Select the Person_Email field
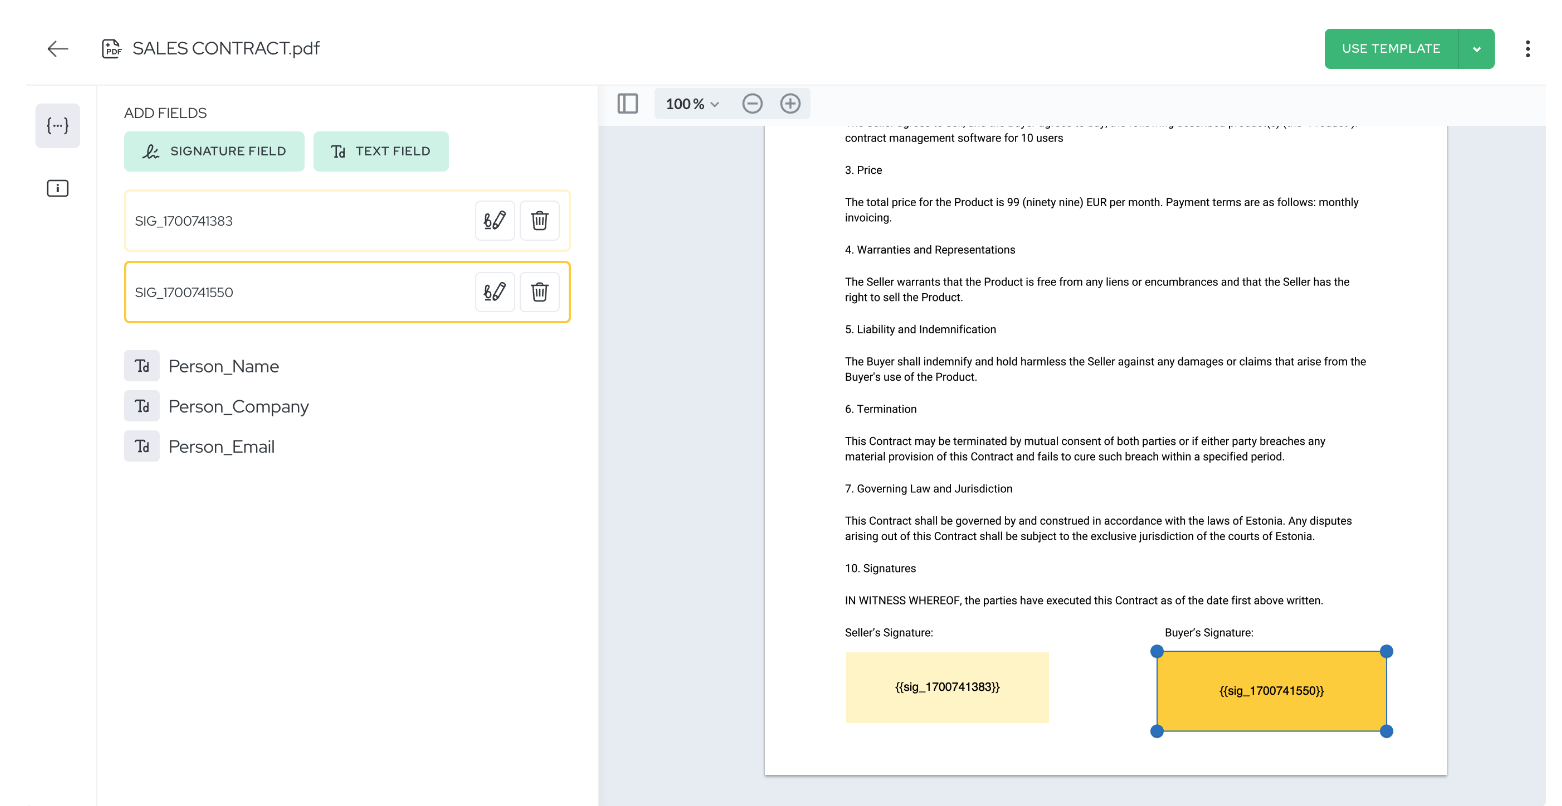 (x=222, y=446)
